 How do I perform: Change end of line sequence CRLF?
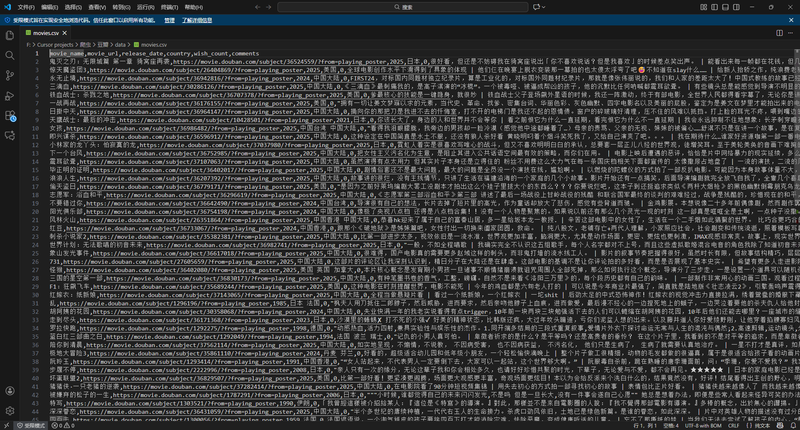734,425
